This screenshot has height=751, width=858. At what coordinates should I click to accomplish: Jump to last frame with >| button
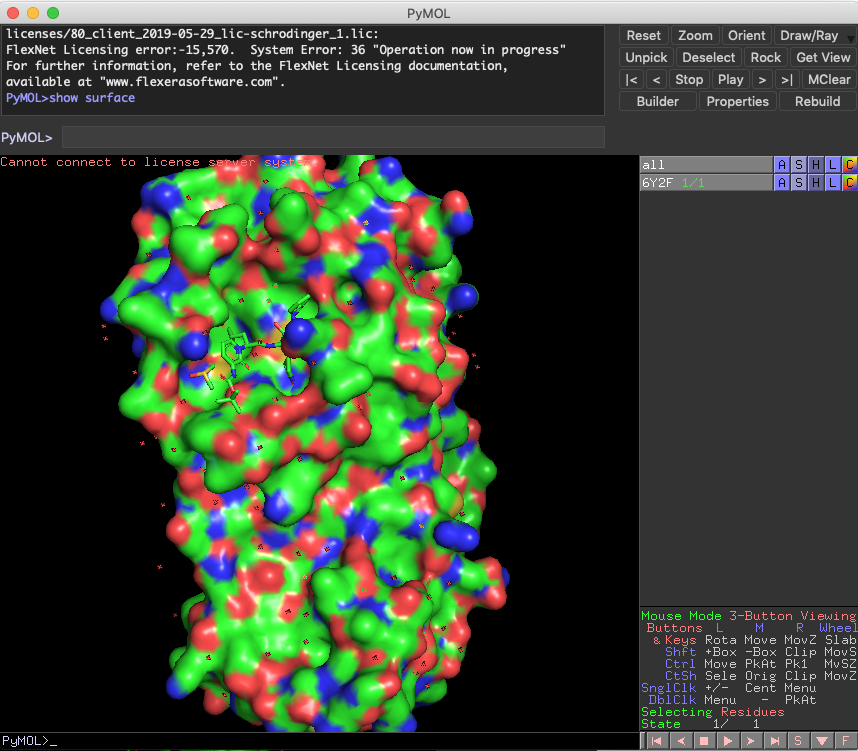787,79
